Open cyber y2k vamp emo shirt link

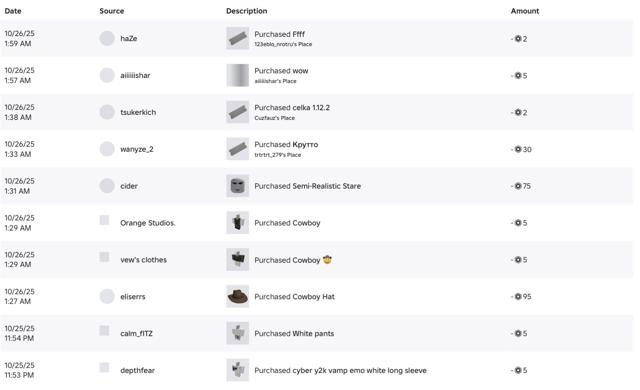point(340,370)
